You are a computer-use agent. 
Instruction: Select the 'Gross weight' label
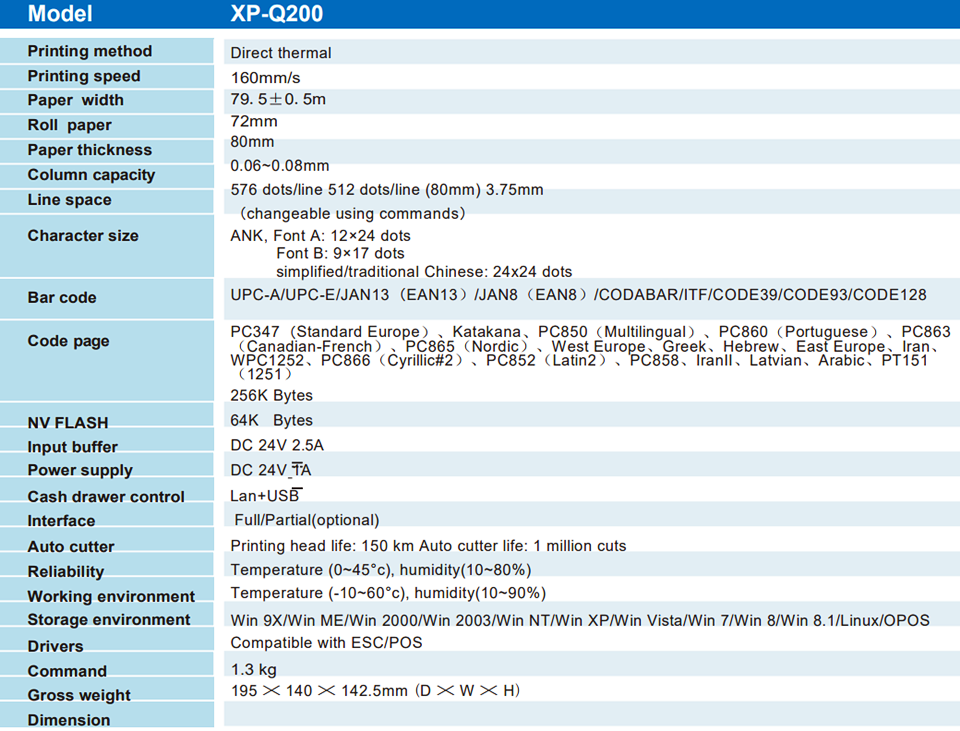79,695
